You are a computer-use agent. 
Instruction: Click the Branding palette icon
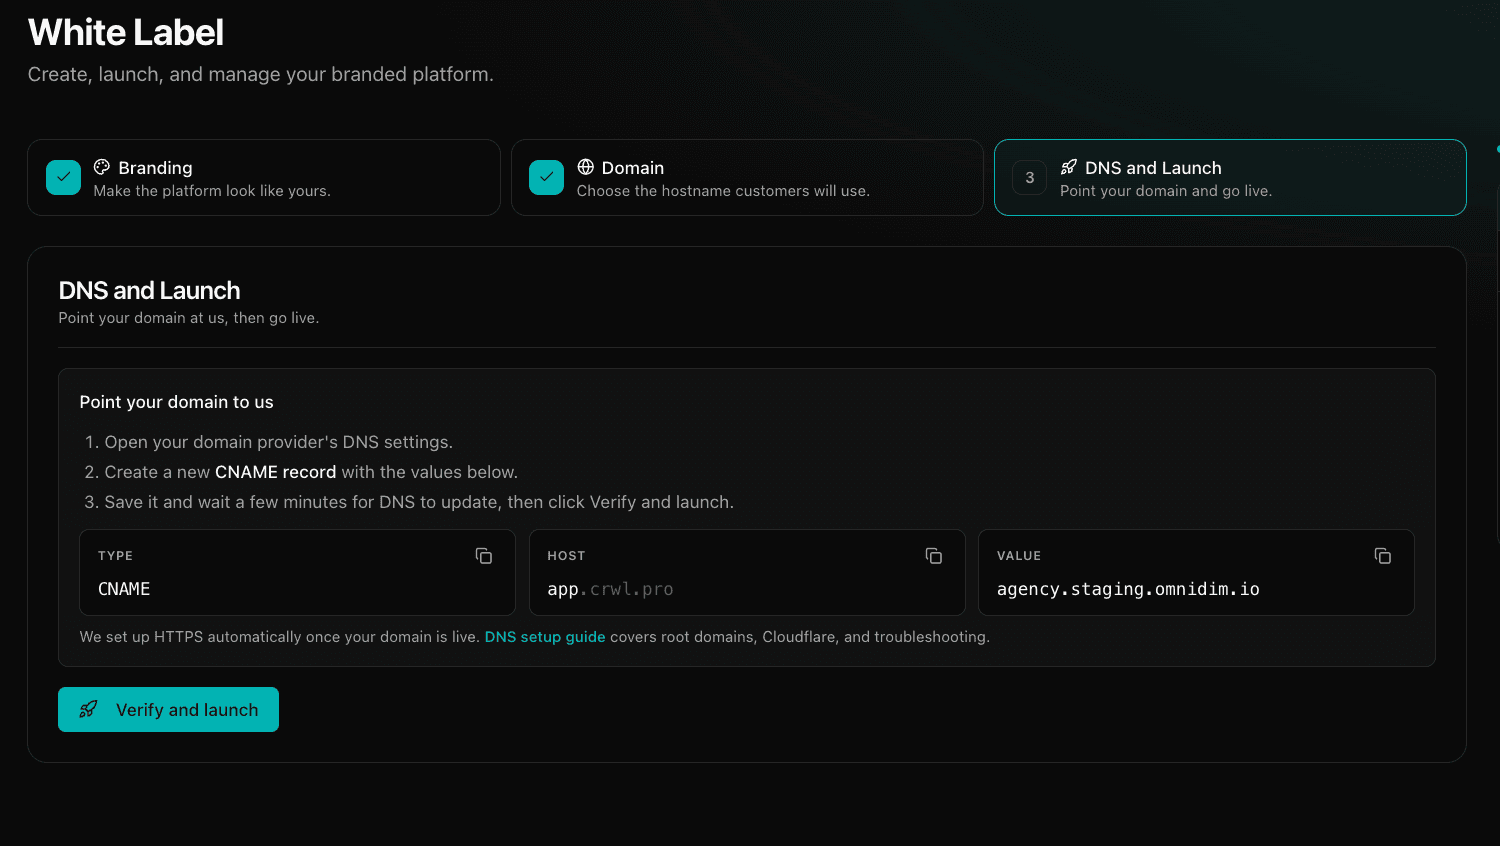click(x=102, y=167)
